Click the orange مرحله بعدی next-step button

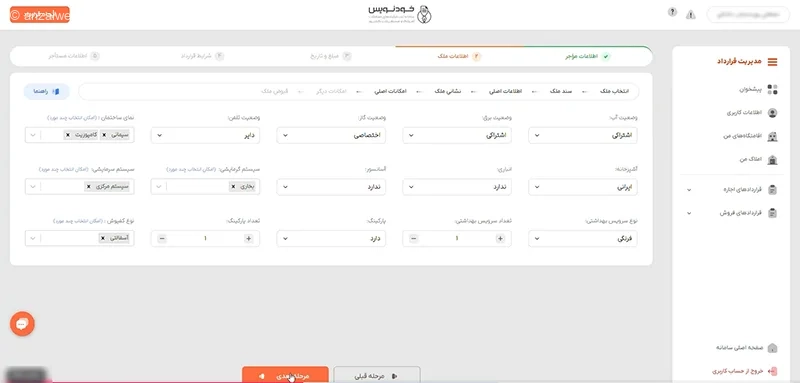(x=285, y=376)
